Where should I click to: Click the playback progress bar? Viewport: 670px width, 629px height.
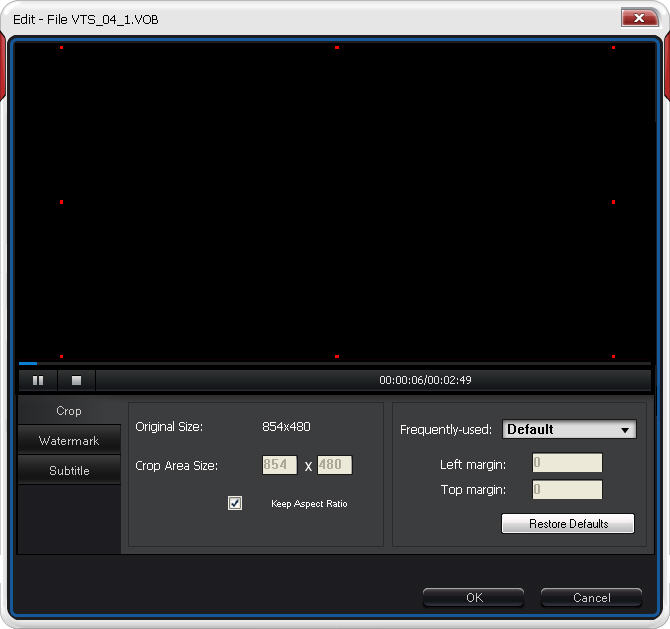coord(335,364)
